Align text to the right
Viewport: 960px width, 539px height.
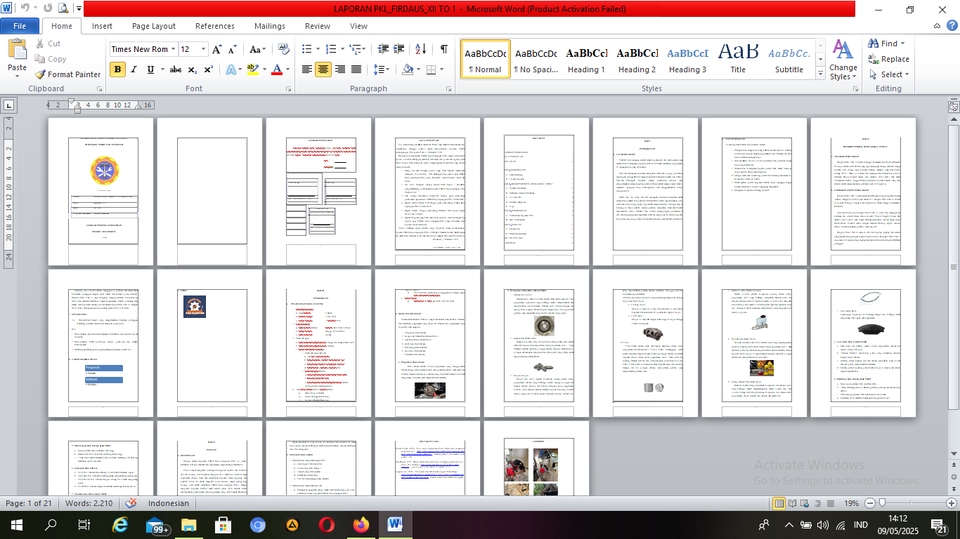340,70
